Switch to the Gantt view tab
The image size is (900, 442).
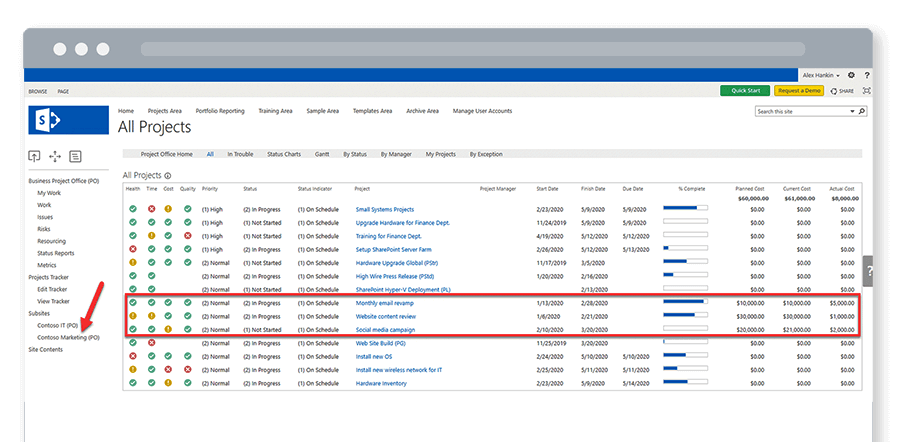click(x=323, y=154)
